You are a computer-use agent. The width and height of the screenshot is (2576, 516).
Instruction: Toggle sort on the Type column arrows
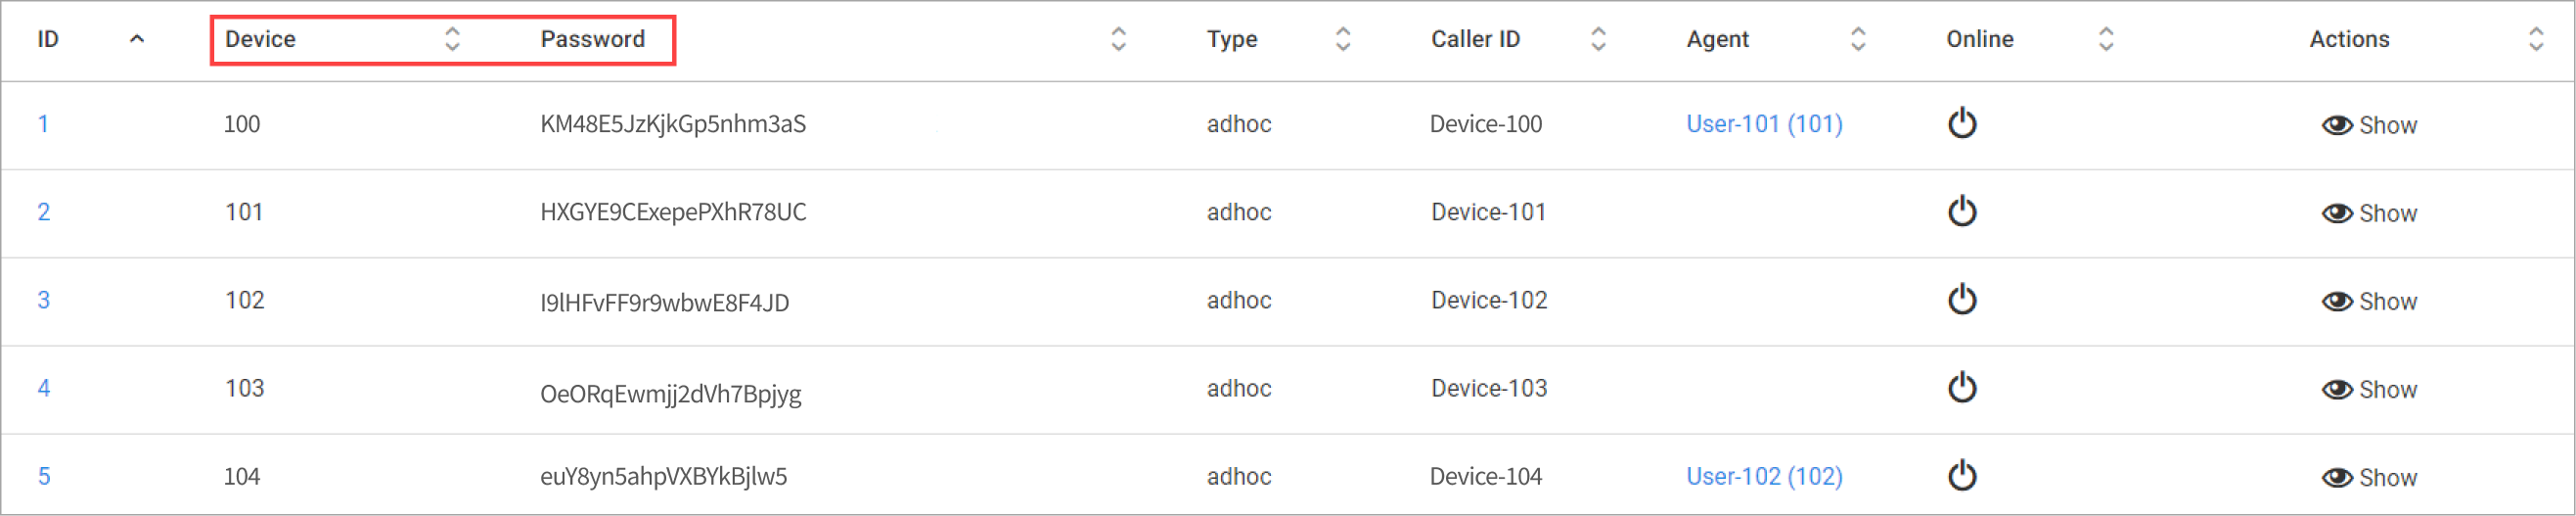click(x=1342, y=39)
